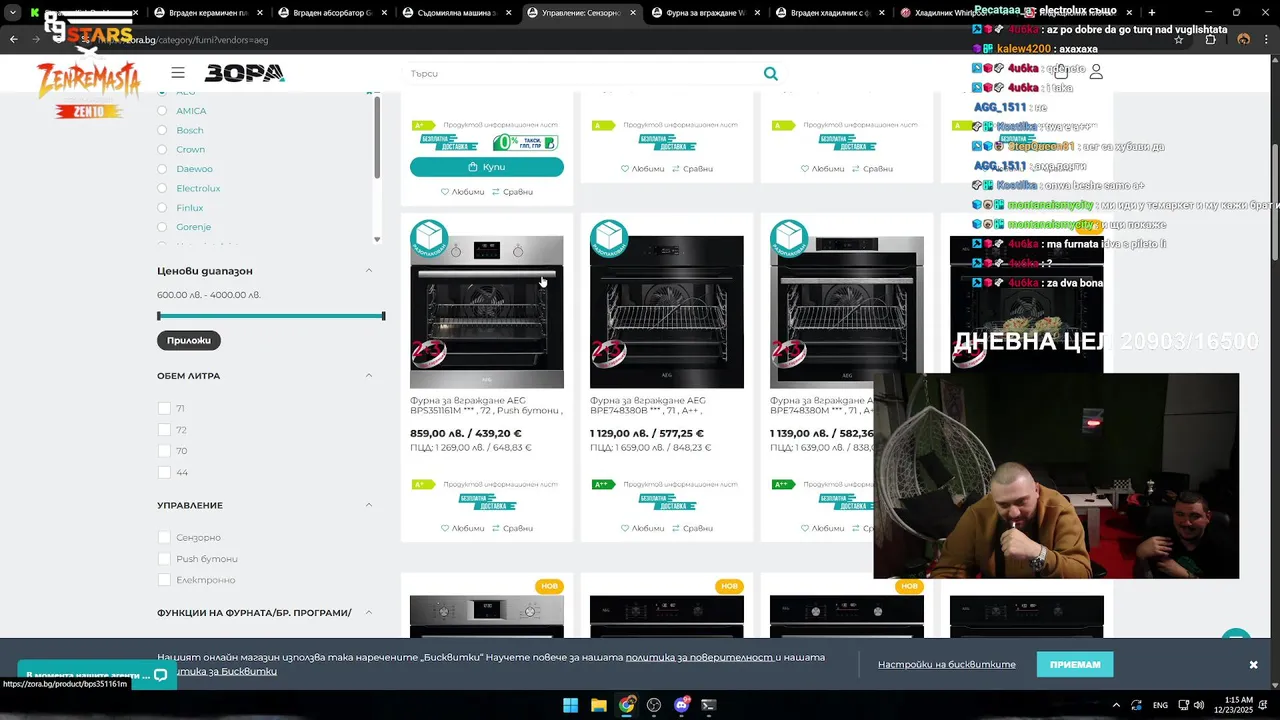Open File Explorer from the taskbar
The width and height of the screenshot is (1280, 720).
coord(598,705)
